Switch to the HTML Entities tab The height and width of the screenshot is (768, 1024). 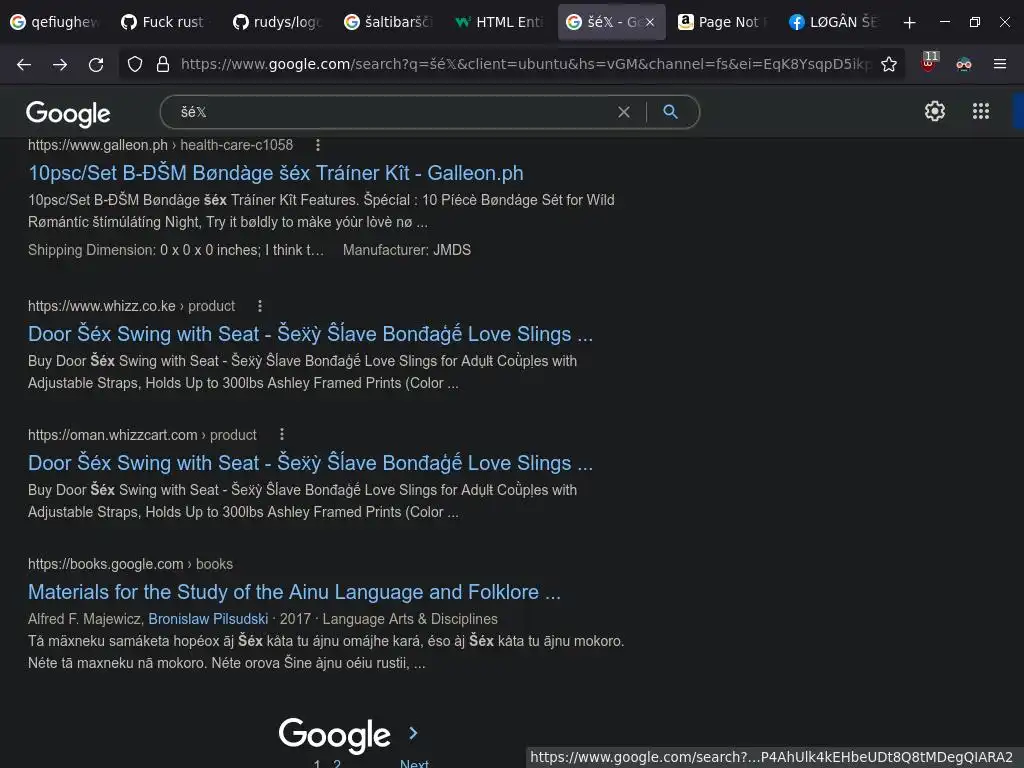pos(500,22)
